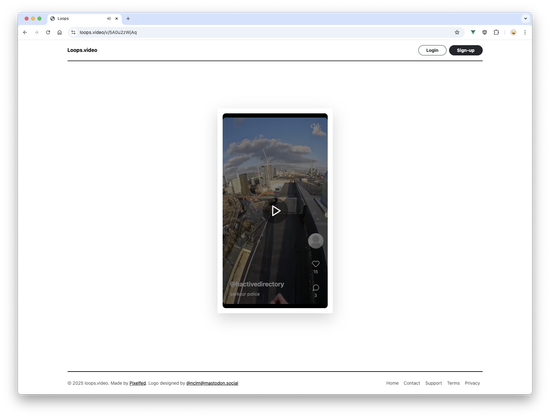Open the Terms footer link

[453, 383]
